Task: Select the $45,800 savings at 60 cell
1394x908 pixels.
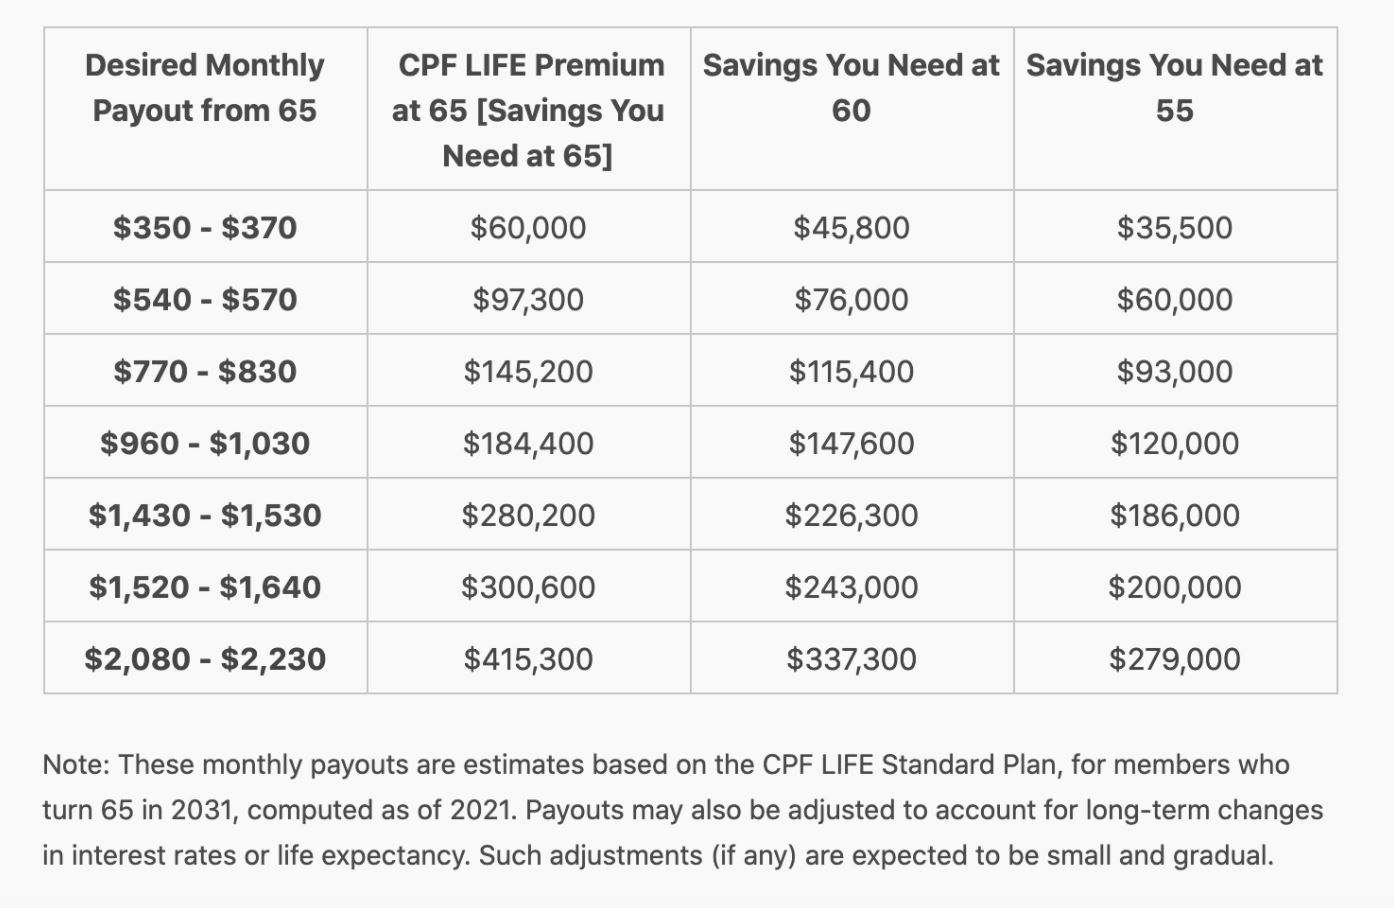Action: [851, 227]
